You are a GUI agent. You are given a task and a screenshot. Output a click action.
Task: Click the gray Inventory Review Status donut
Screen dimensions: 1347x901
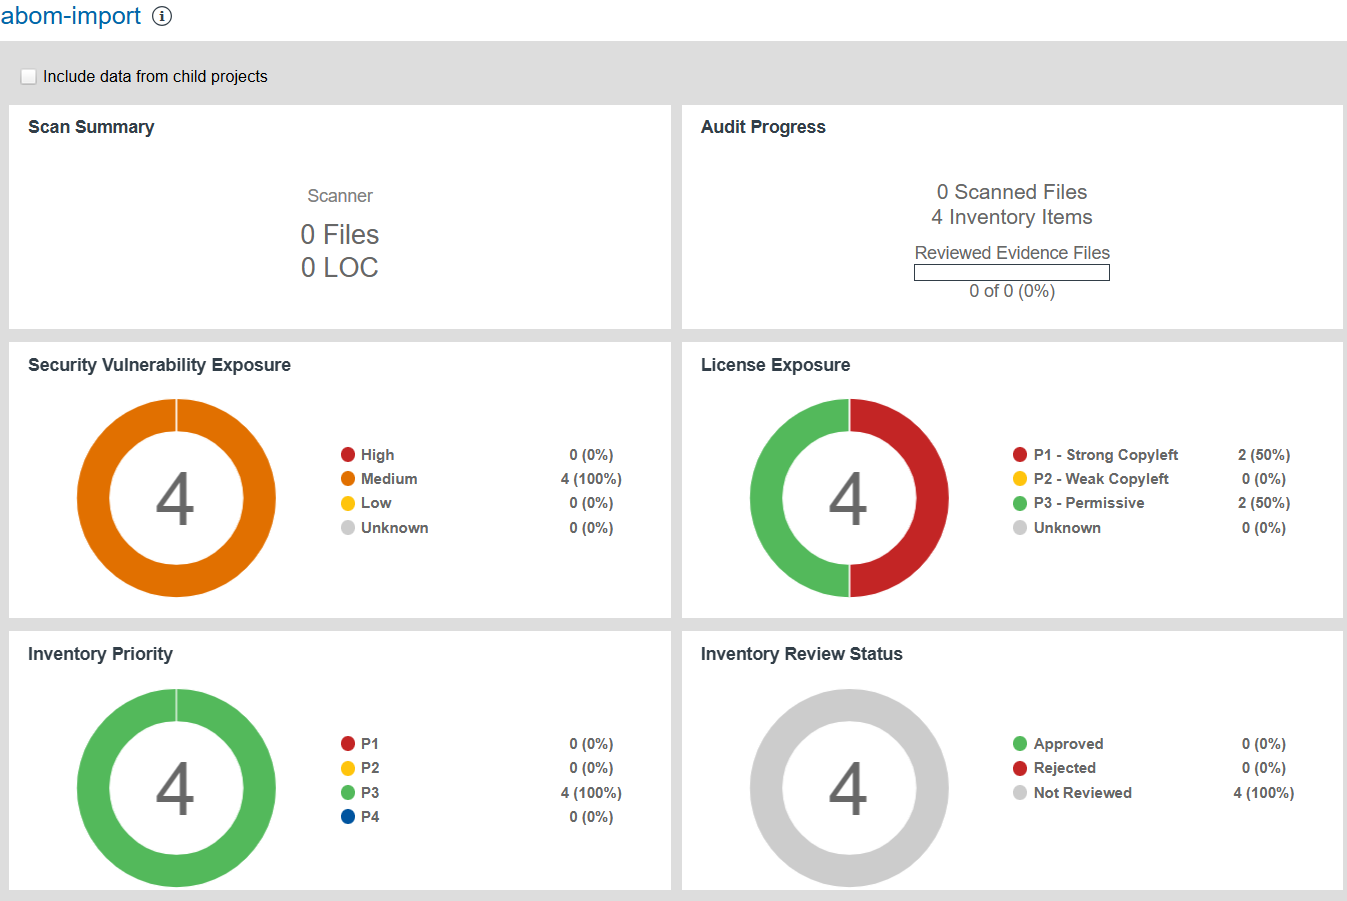766,788
